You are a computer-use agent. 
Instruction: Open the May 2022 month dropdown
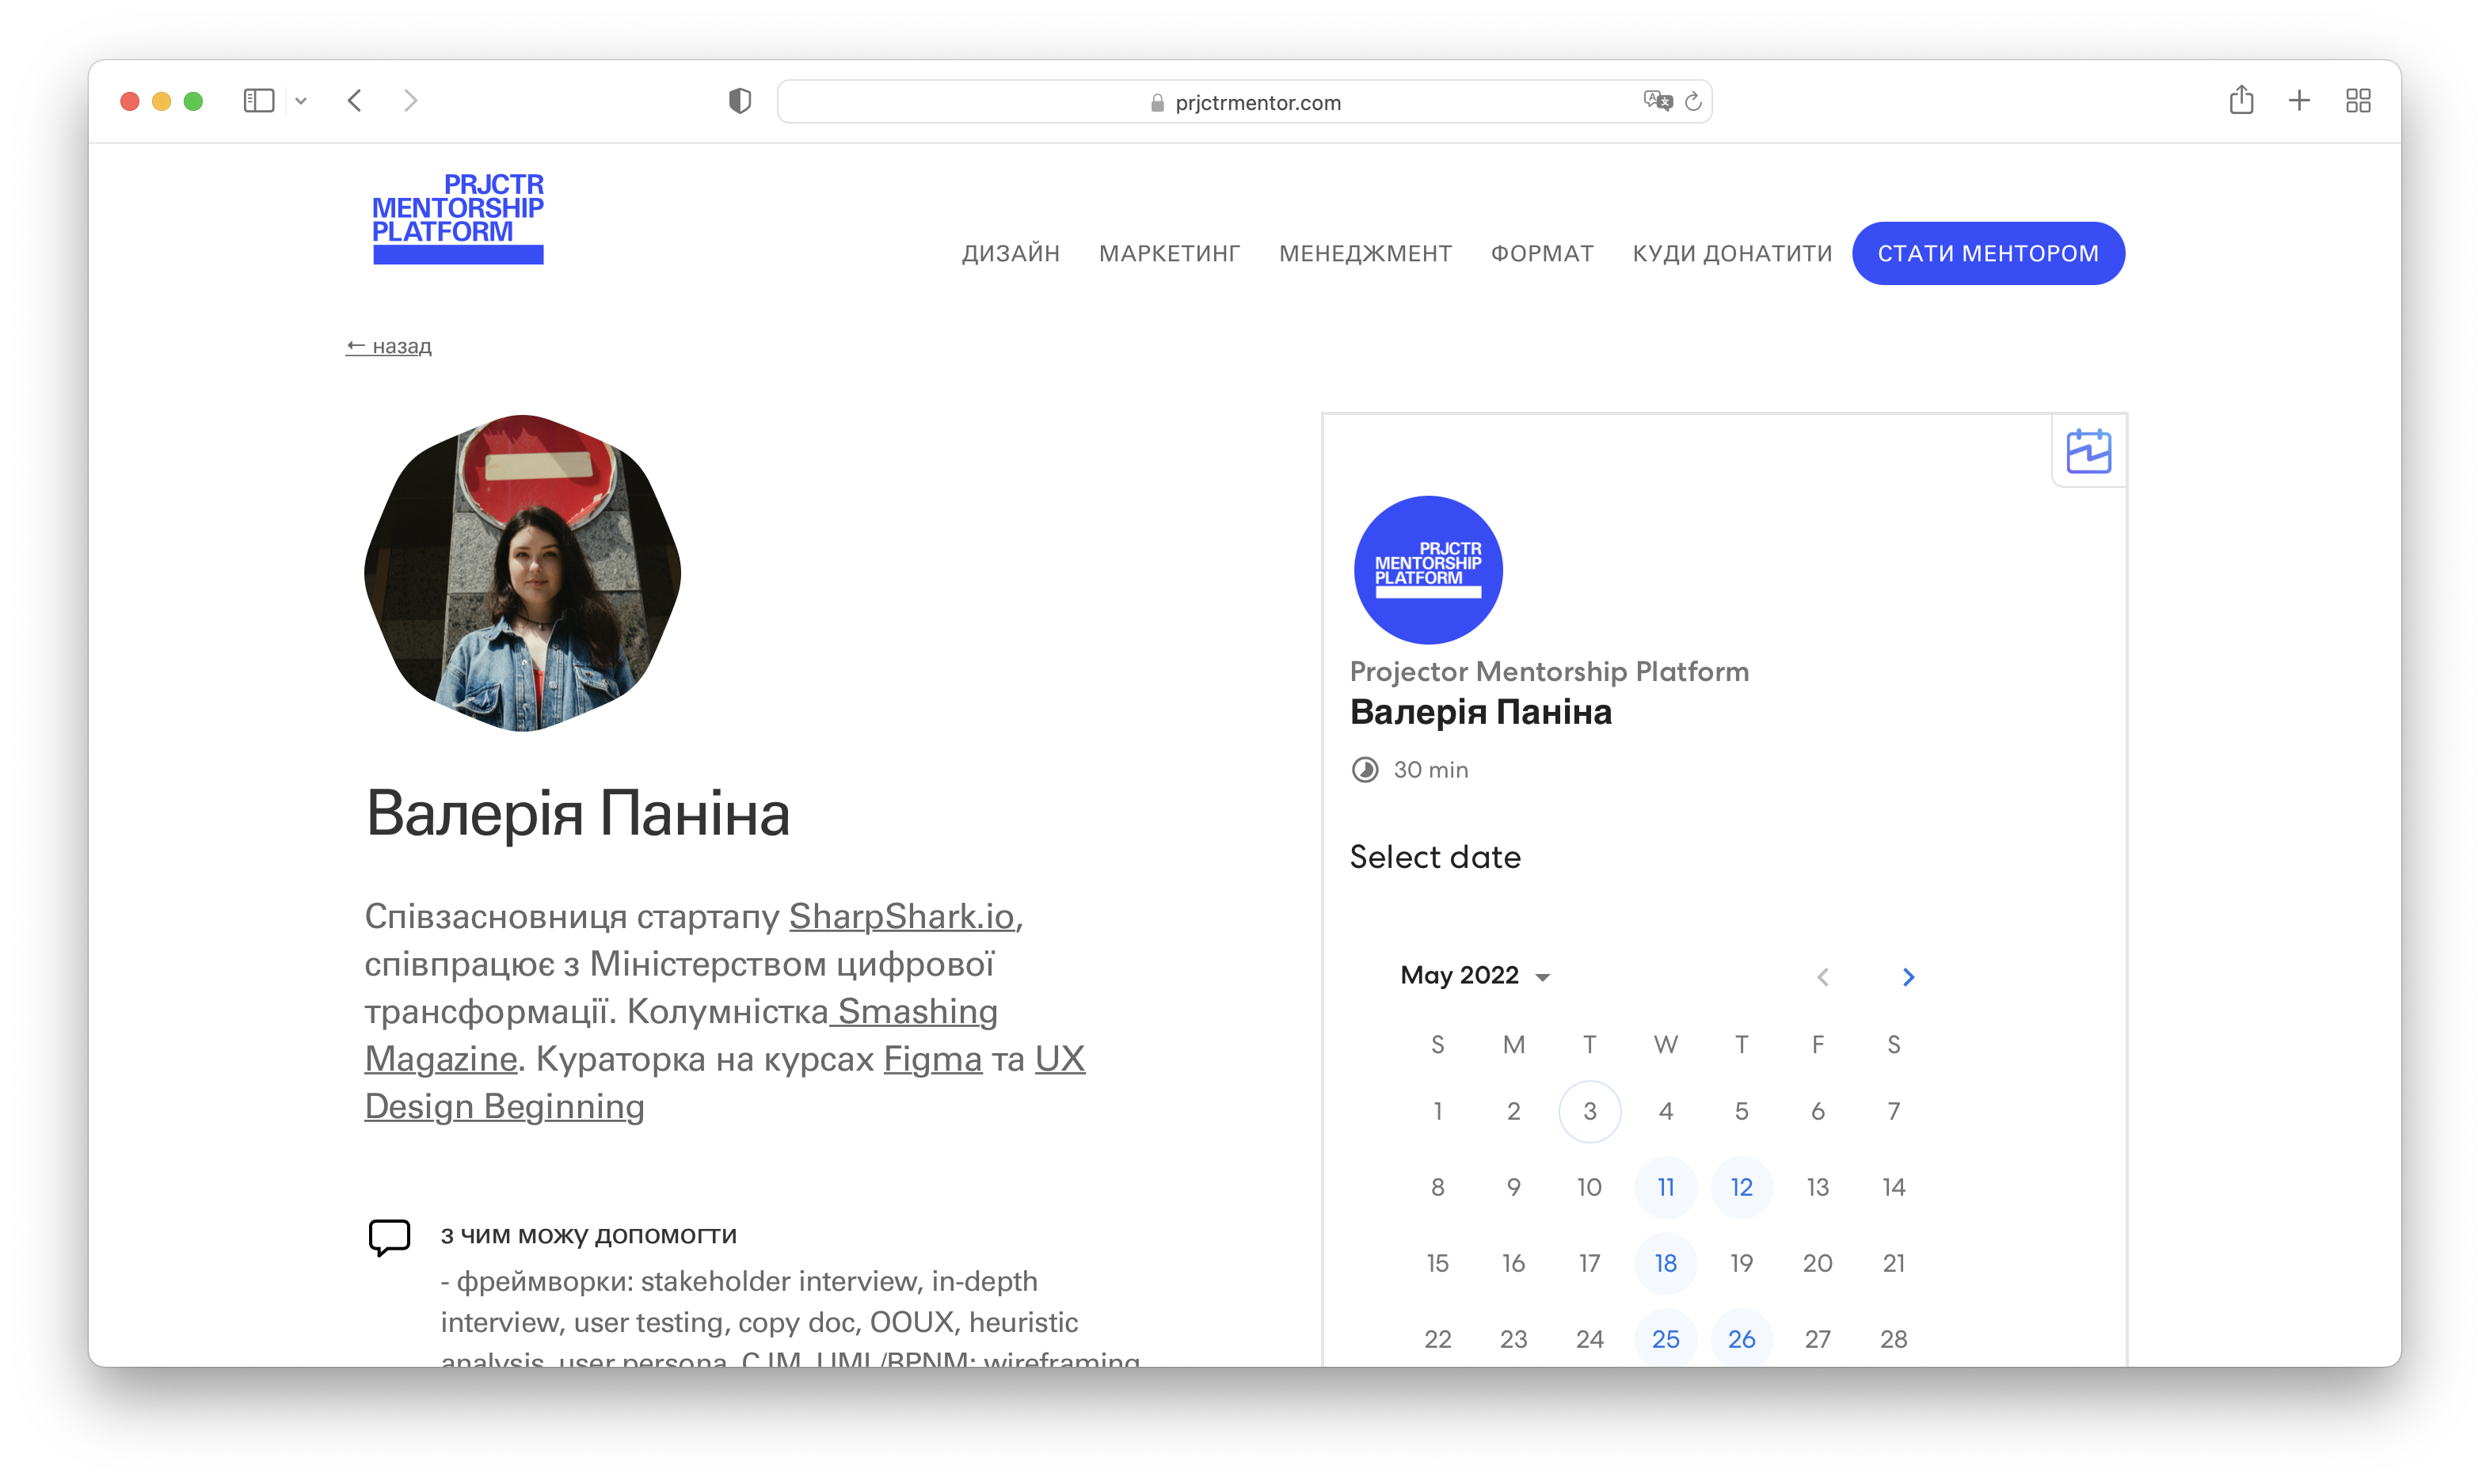1474,976
